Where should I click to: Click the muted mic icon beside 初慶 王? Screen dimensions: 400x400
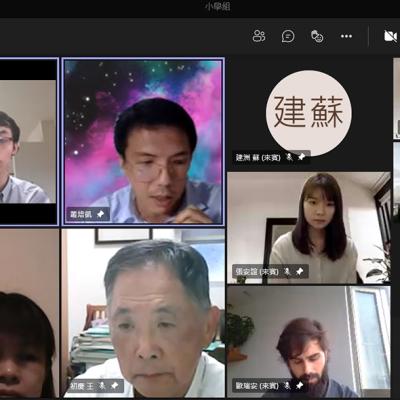pos(103,386)
